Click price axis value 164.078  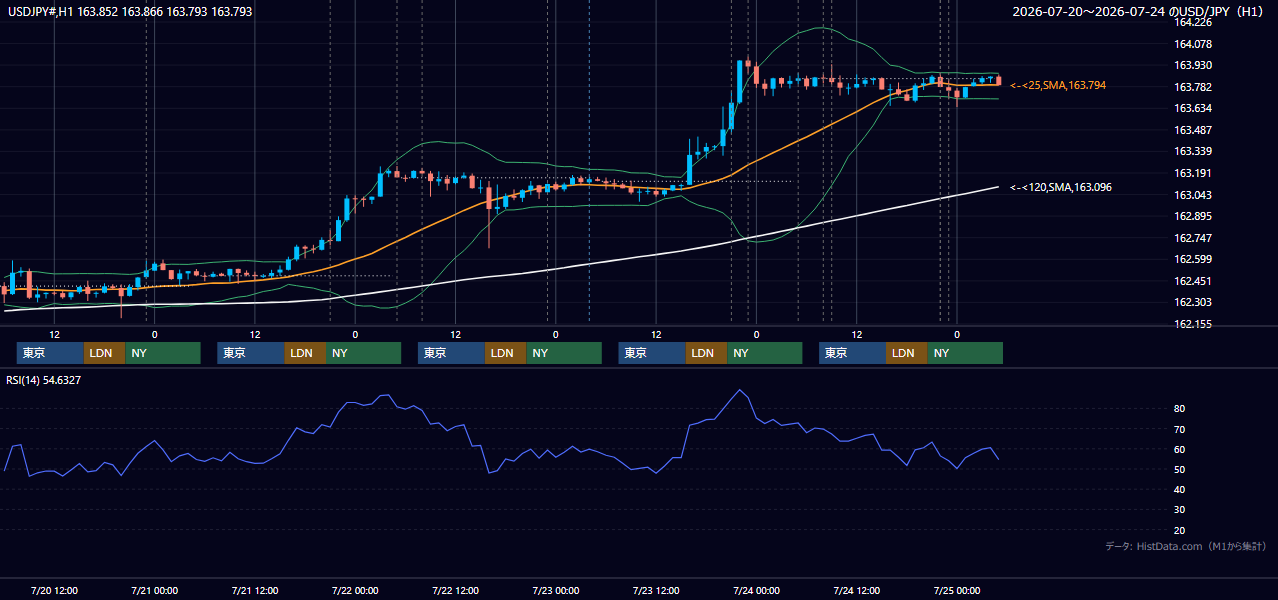pyautogui.click(x=1193, y=44)
